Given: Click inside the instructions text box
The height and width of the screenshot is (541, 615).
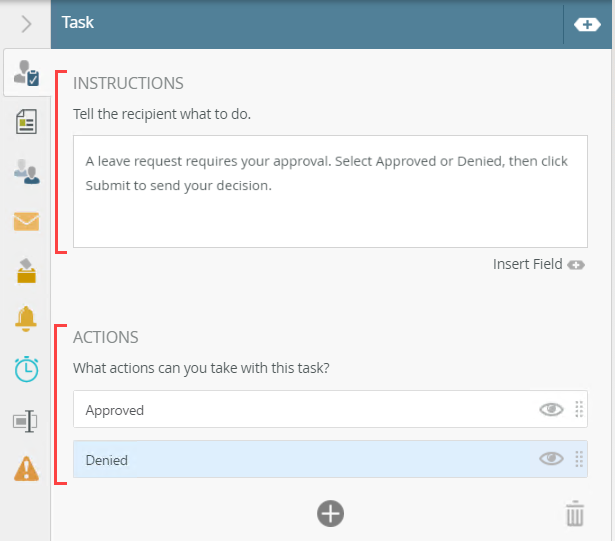Looking at the screenshot, I should [330, 191].
